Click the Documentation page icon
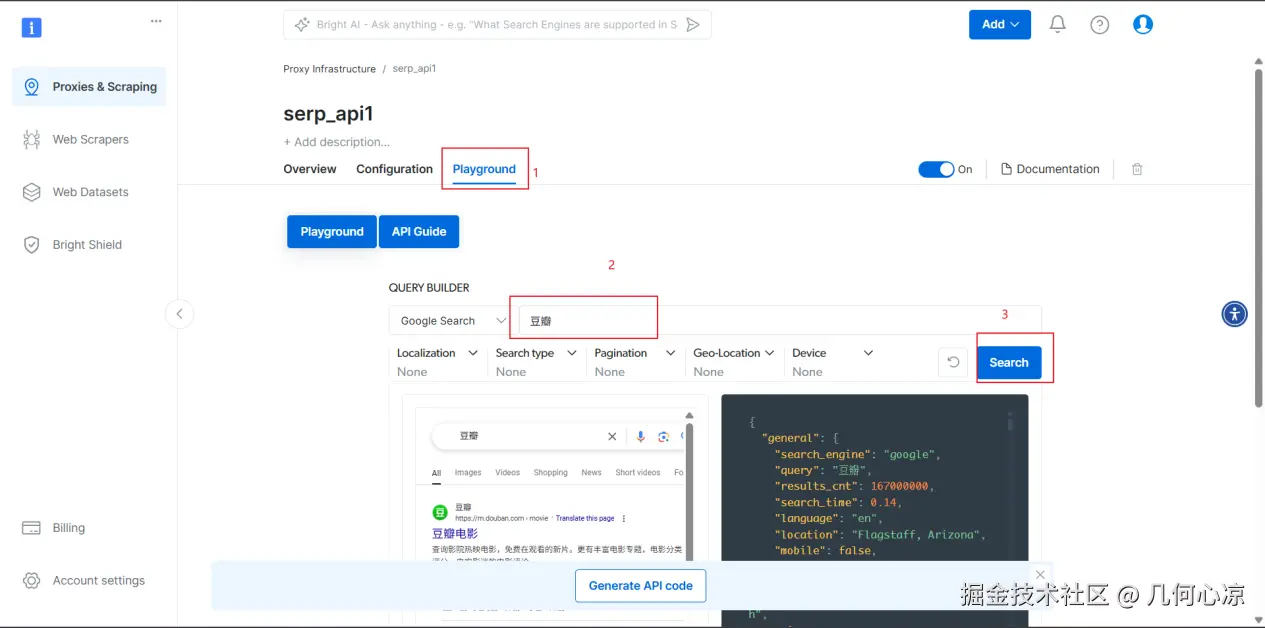 (1007, 169)
